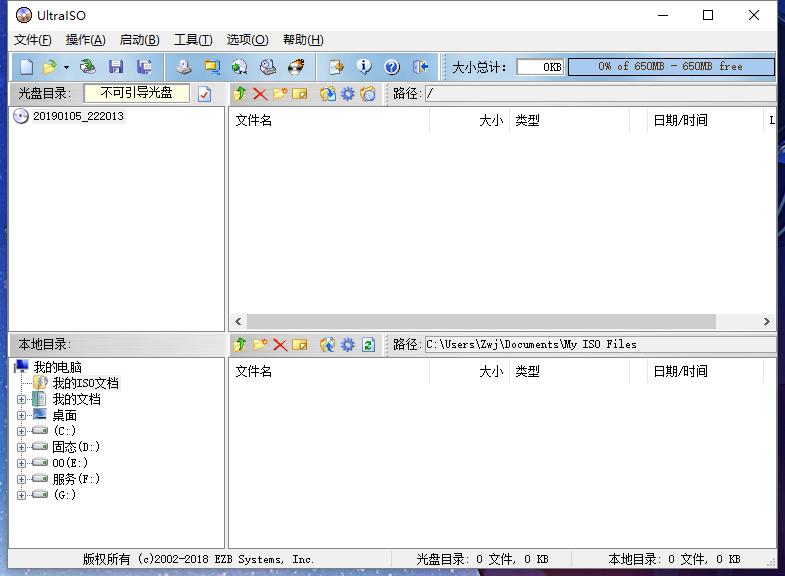Expand the 00(E:) drive node

[21, 463]
